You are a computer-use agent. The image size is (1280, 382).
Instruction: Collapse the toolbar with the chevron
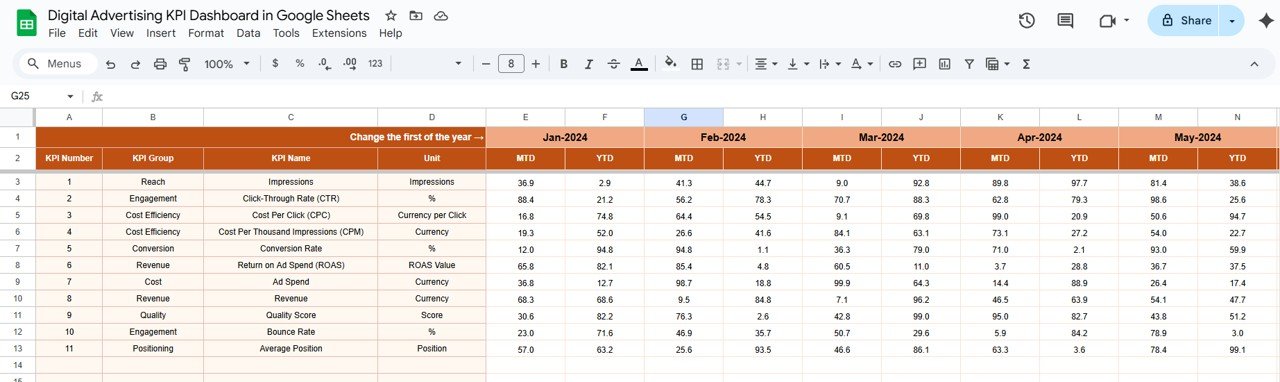point(1255,64)
